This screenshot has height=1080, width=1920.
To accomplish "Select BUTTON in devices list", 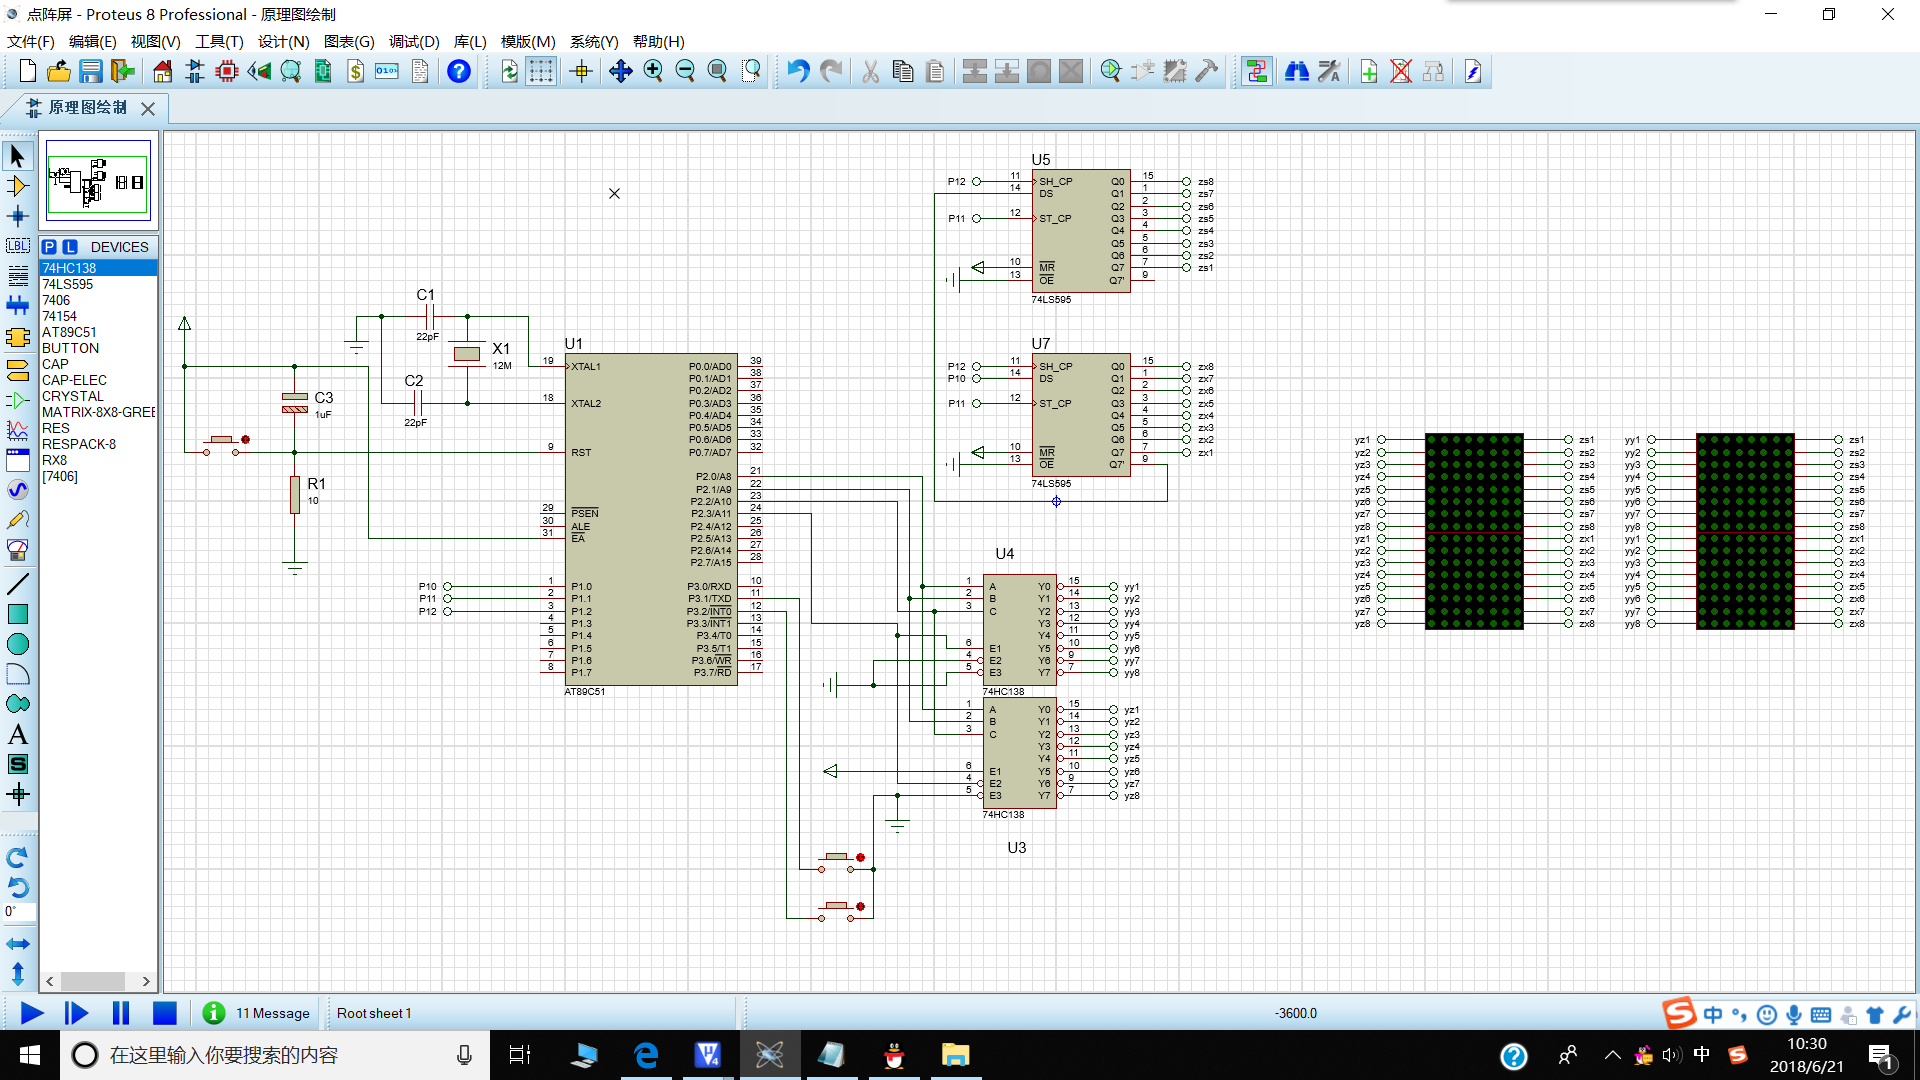I will [98, 348].
